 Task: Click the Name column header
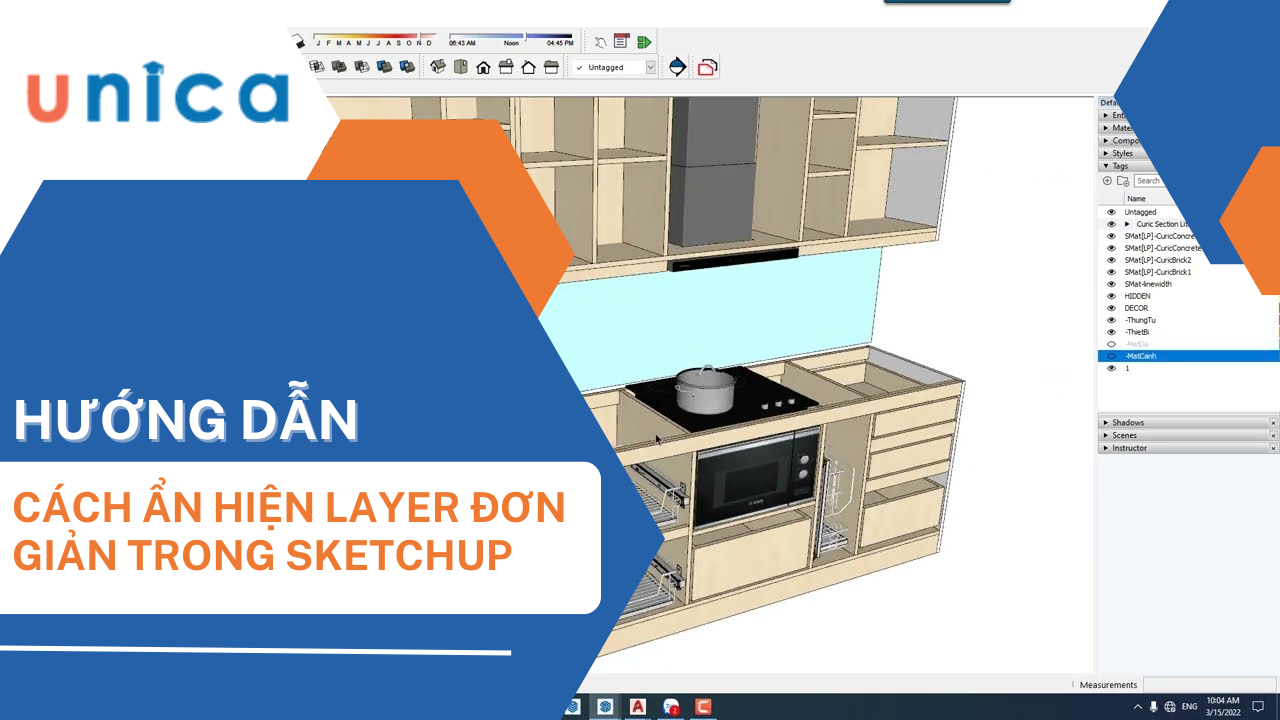(x=1136, y=199)
